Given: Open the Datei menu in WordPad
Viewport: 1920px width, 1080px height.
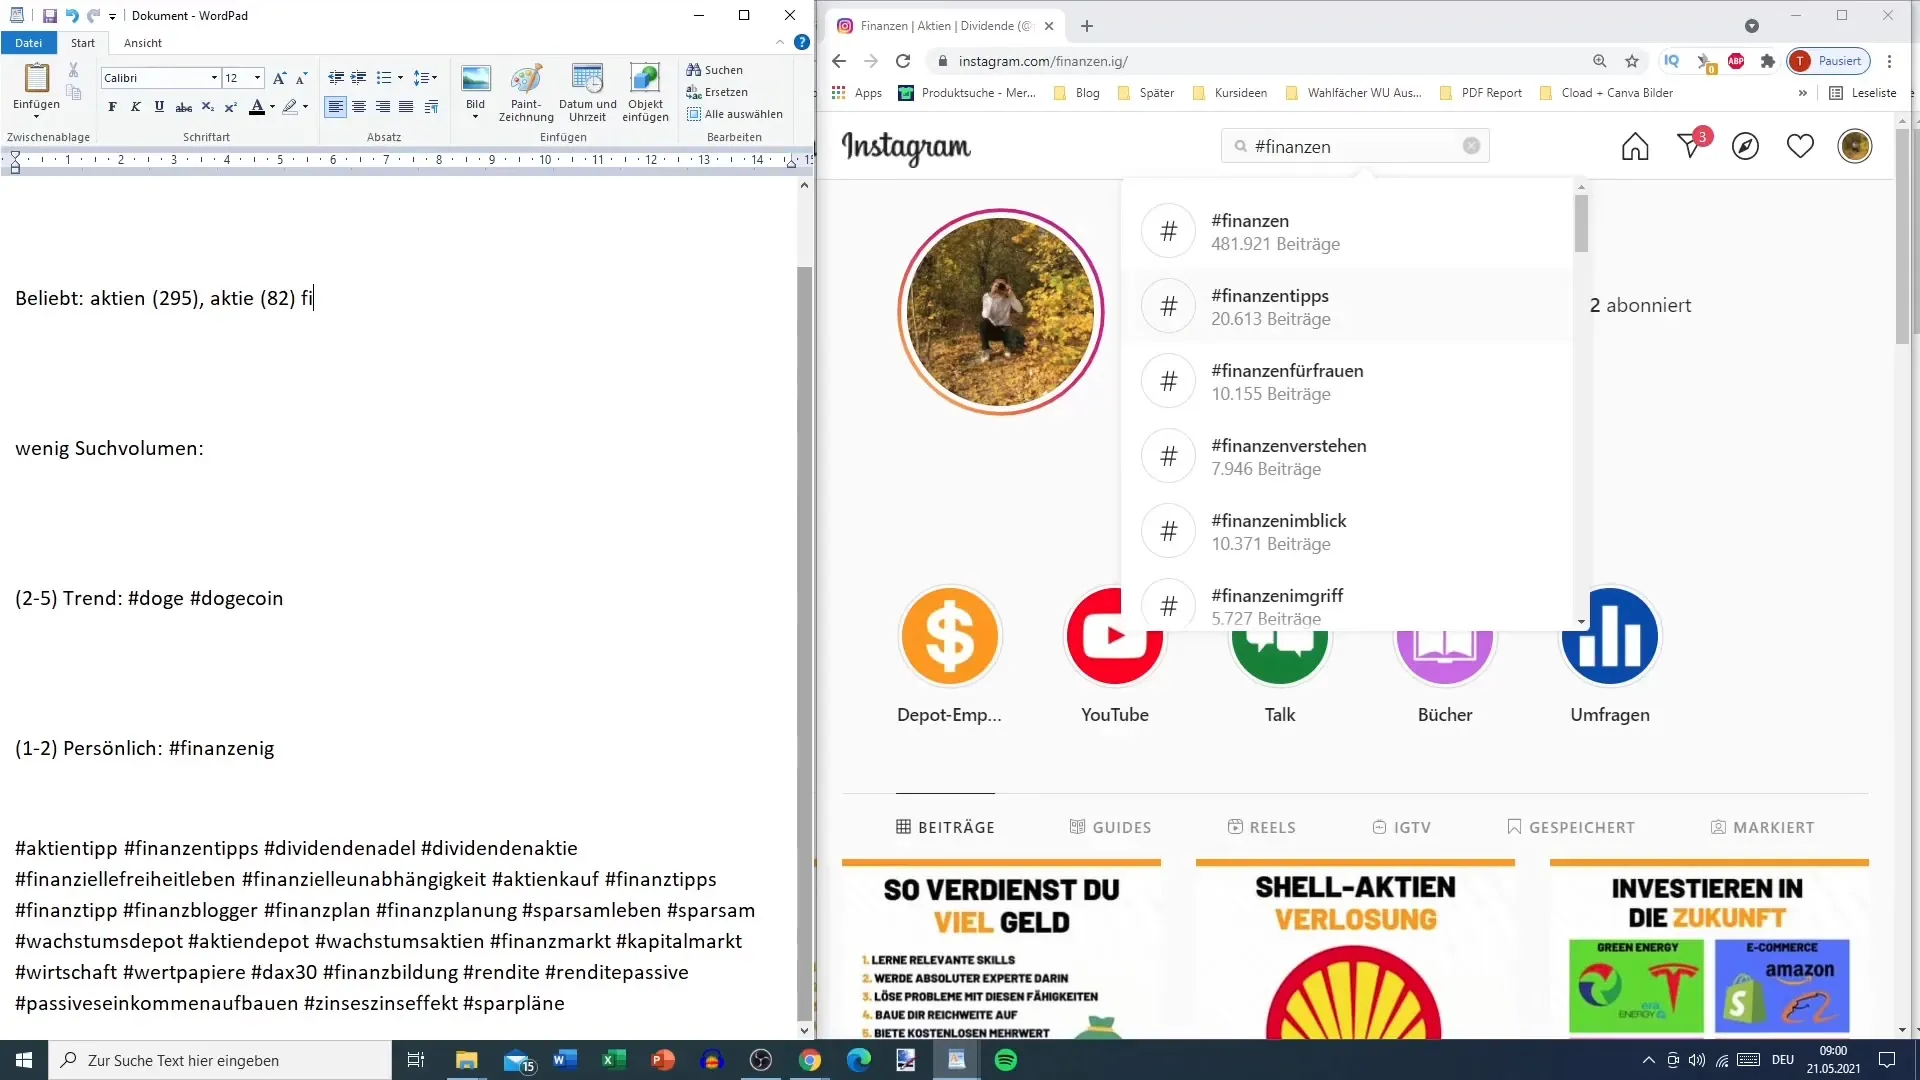Looking at the screenshot, I should pos(29,43).
